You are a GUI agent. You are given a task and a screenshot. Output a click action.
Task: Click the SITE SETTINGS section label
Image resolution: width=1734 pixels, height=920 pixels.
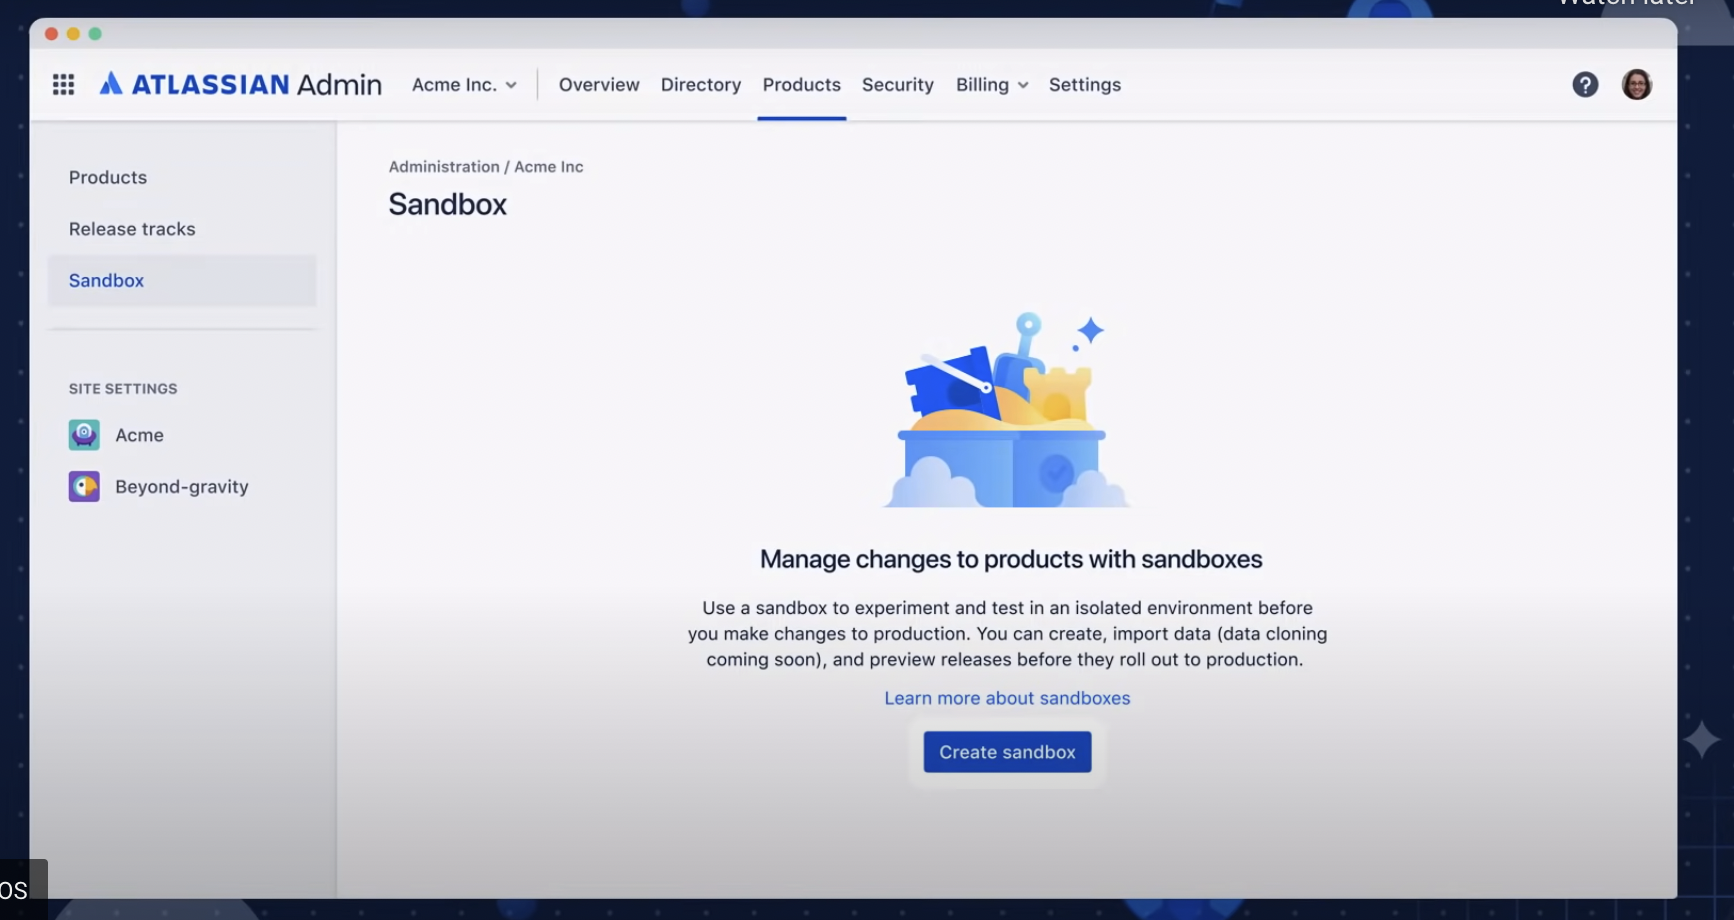coord(123,389)
